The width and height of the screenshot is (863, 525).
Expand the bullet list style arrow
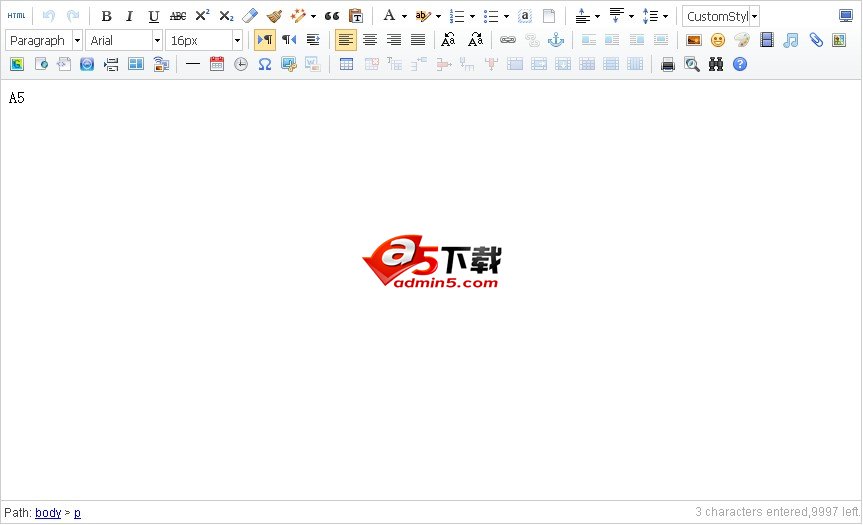coord(506,17)
